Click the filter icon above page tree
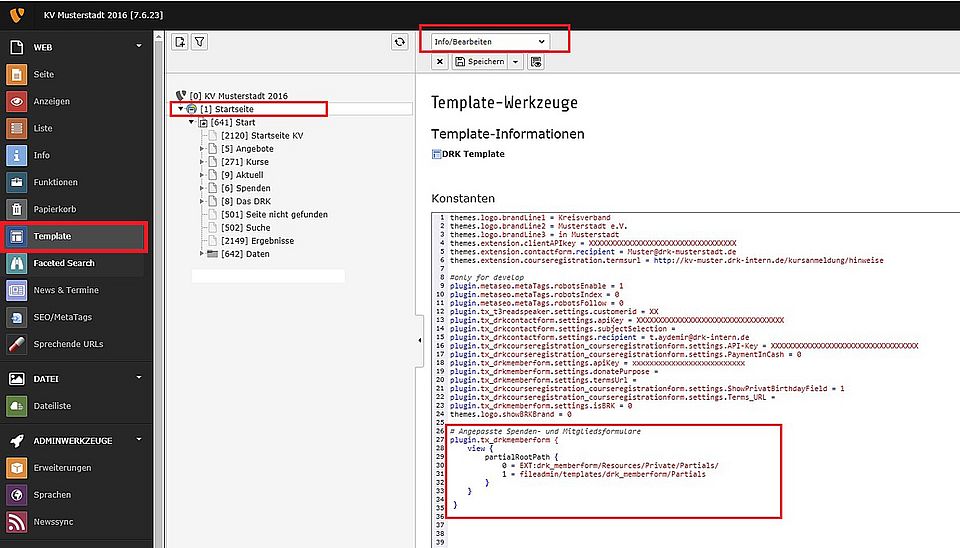Image resolution: width=960 pixels, height=548 pixels. (x=199, y=41)
